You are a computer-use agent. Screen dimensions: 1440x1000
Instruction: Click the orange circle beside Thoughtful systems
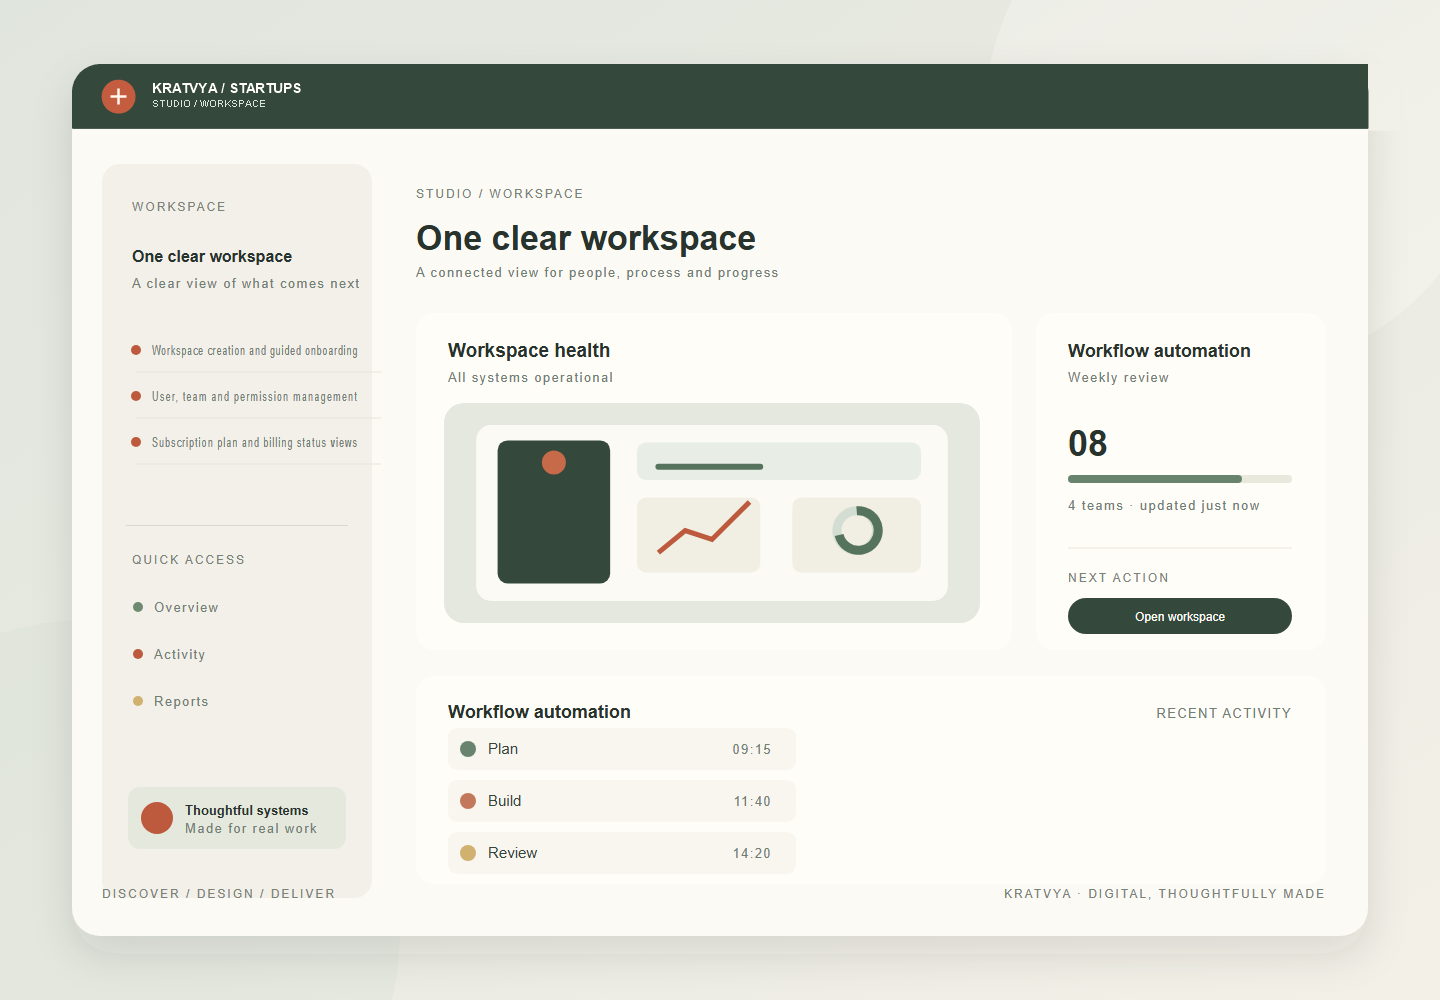[x=157, y=818]
